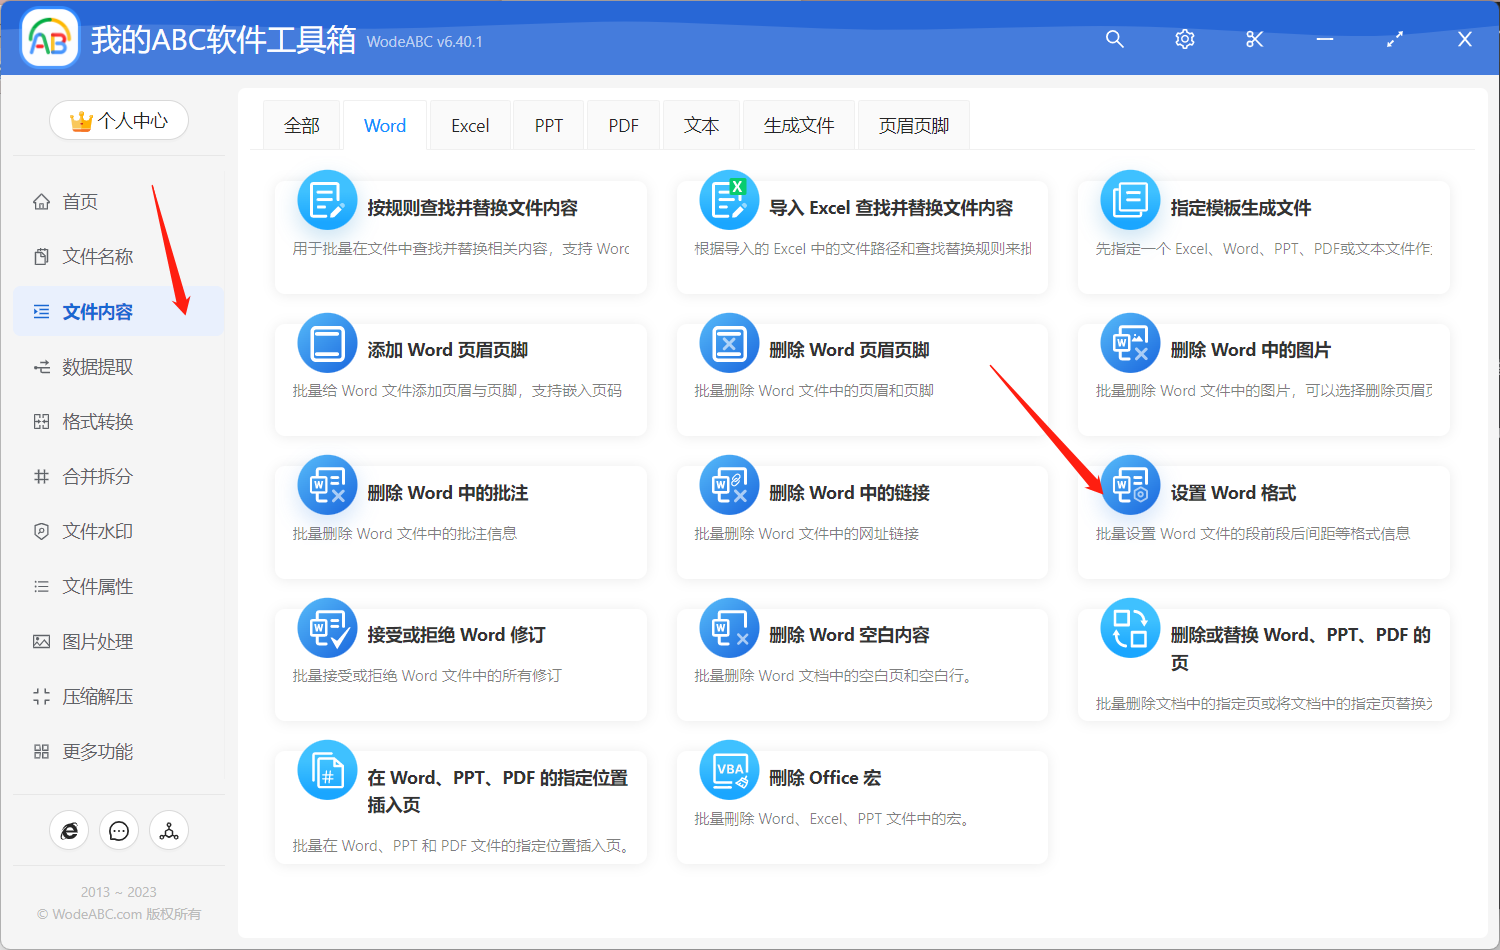Open the feedback chat bubble icon
The image size is (1500, 950).
point(119,830)
